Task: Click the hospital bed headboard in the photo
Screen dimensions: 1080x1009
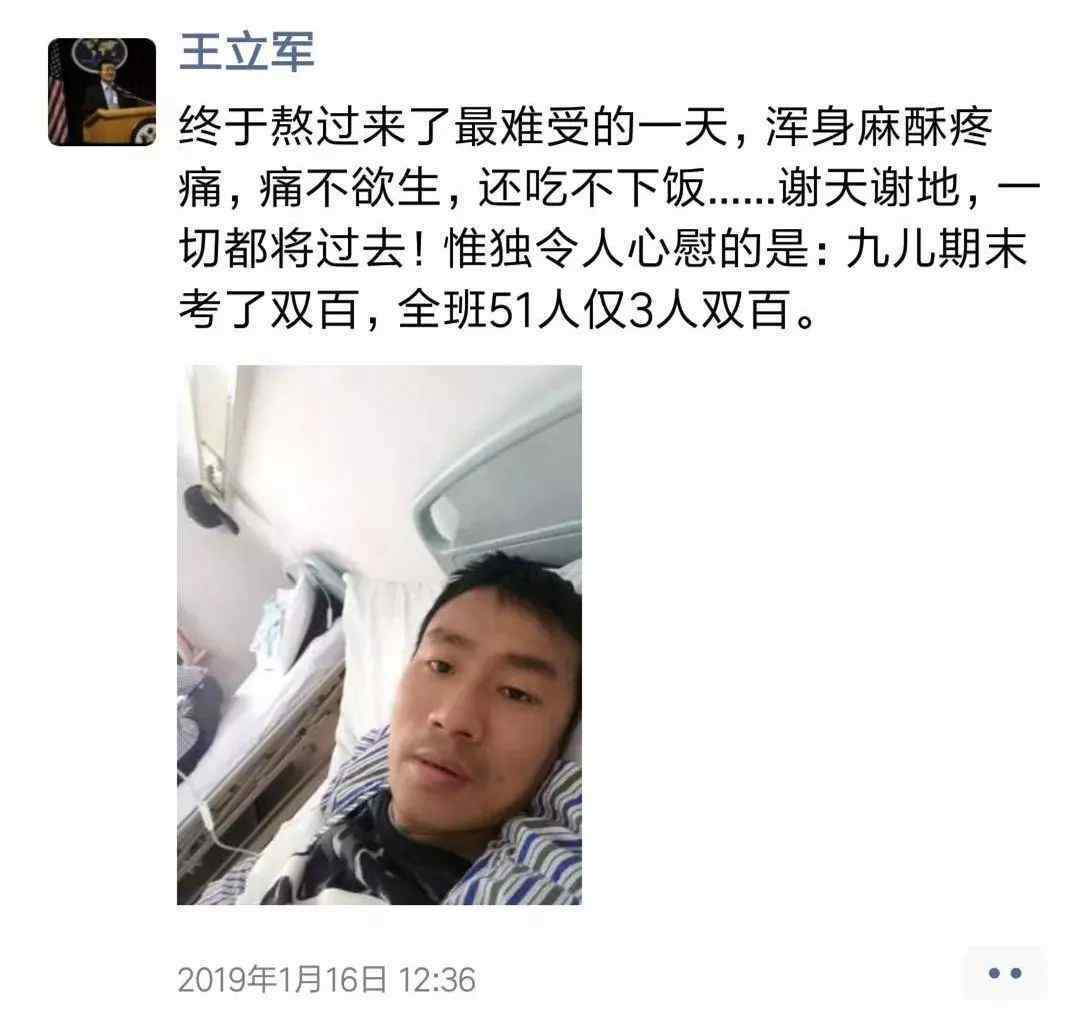Action: pyautogui.click(x=497, y=492)
